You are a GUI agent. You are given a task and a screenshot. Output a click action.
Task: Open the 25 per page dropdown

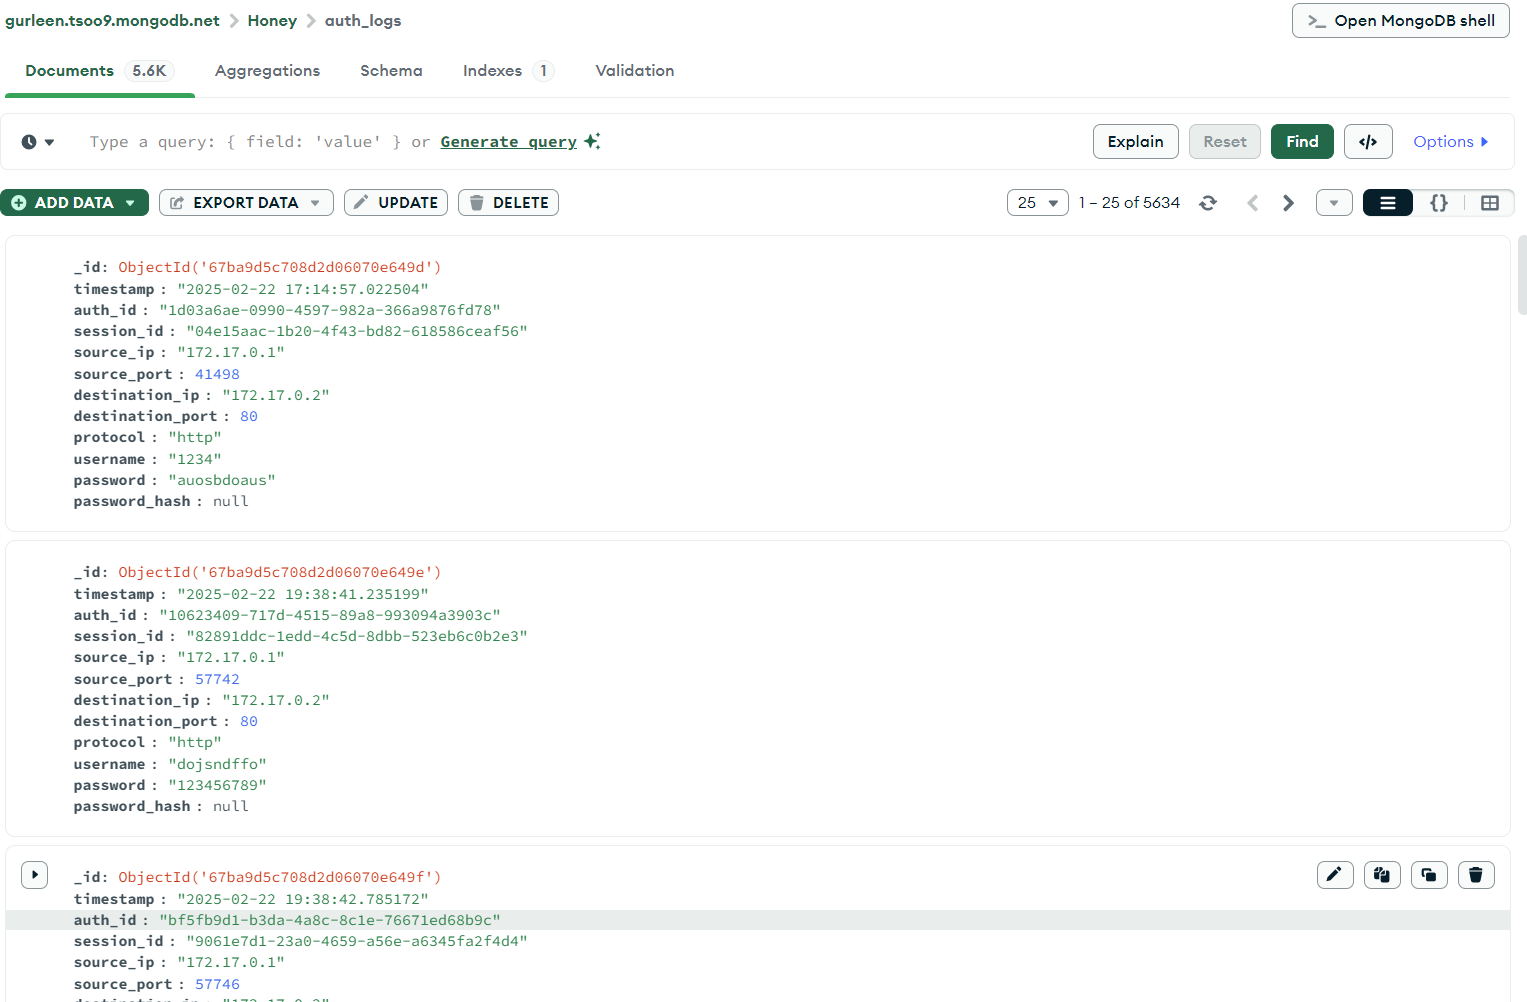[x=1038, y=203]
